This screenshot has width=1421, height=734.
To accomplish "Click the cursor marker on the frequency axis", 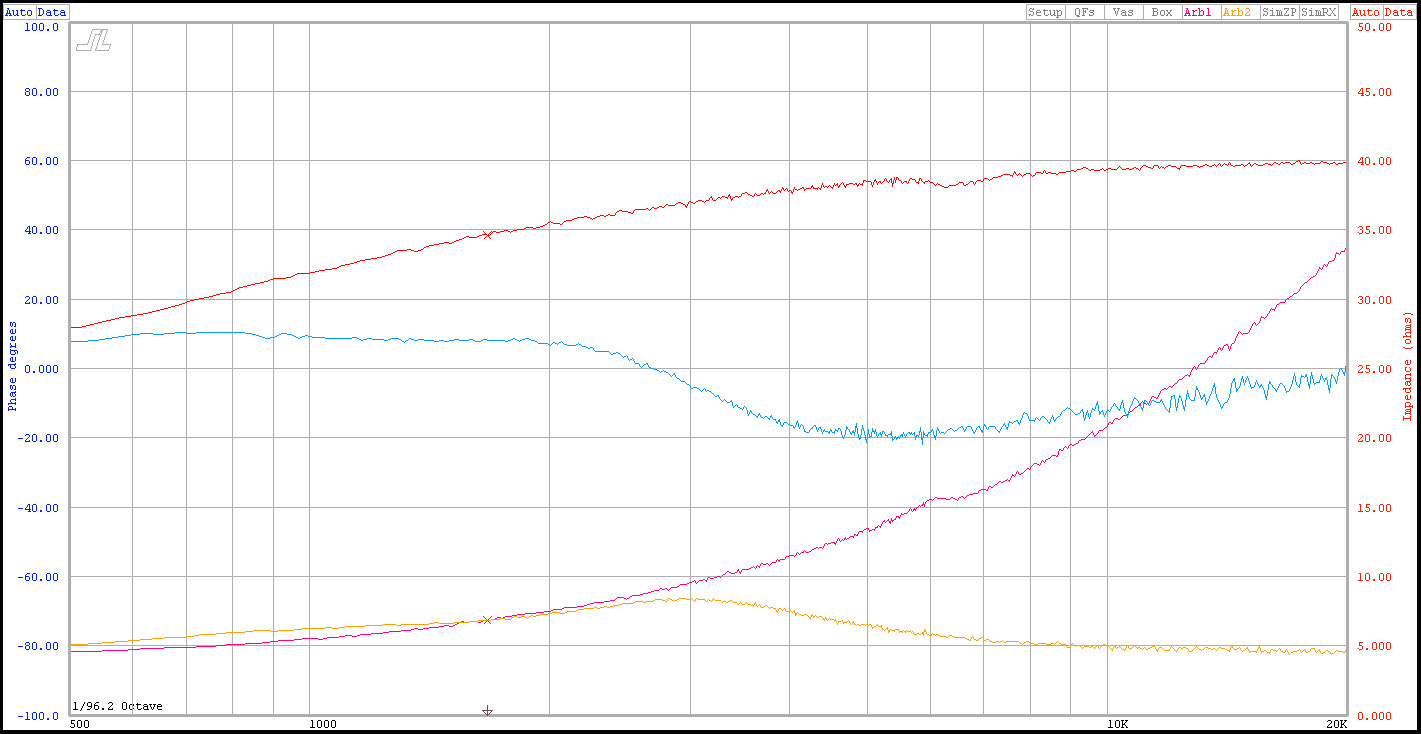I will pos(487,711).
